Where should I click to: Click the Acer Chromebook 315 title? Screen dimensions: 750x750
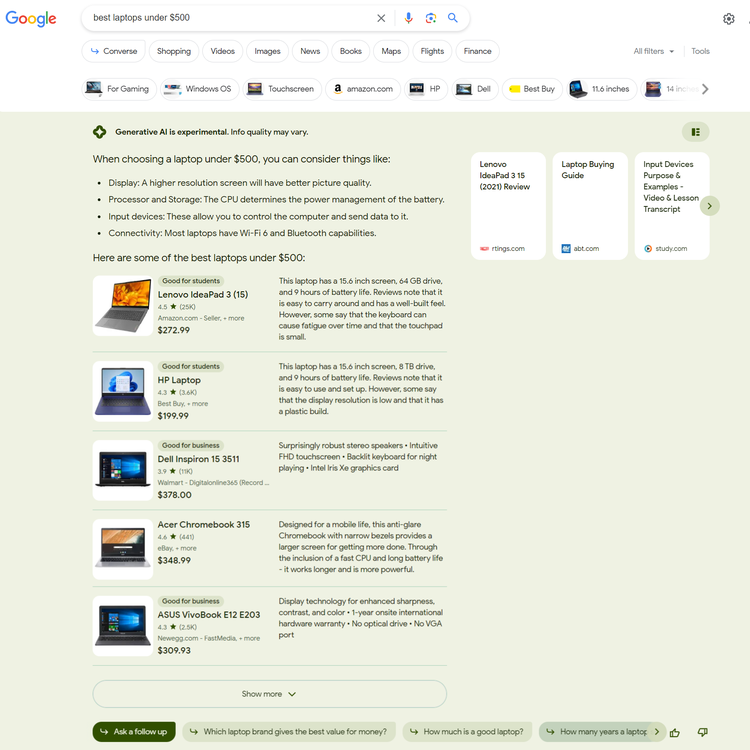[204, 525]
